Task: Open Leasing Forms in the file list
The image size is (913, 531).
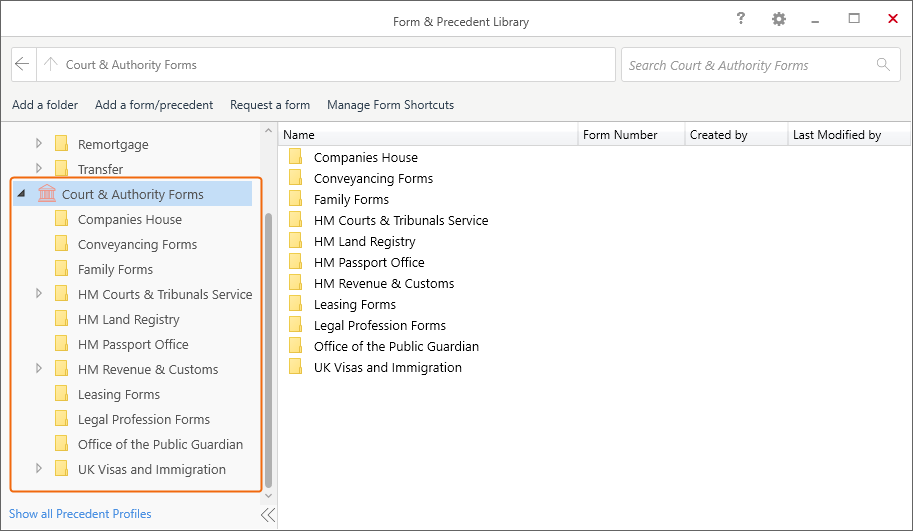Action: point(355,304)
